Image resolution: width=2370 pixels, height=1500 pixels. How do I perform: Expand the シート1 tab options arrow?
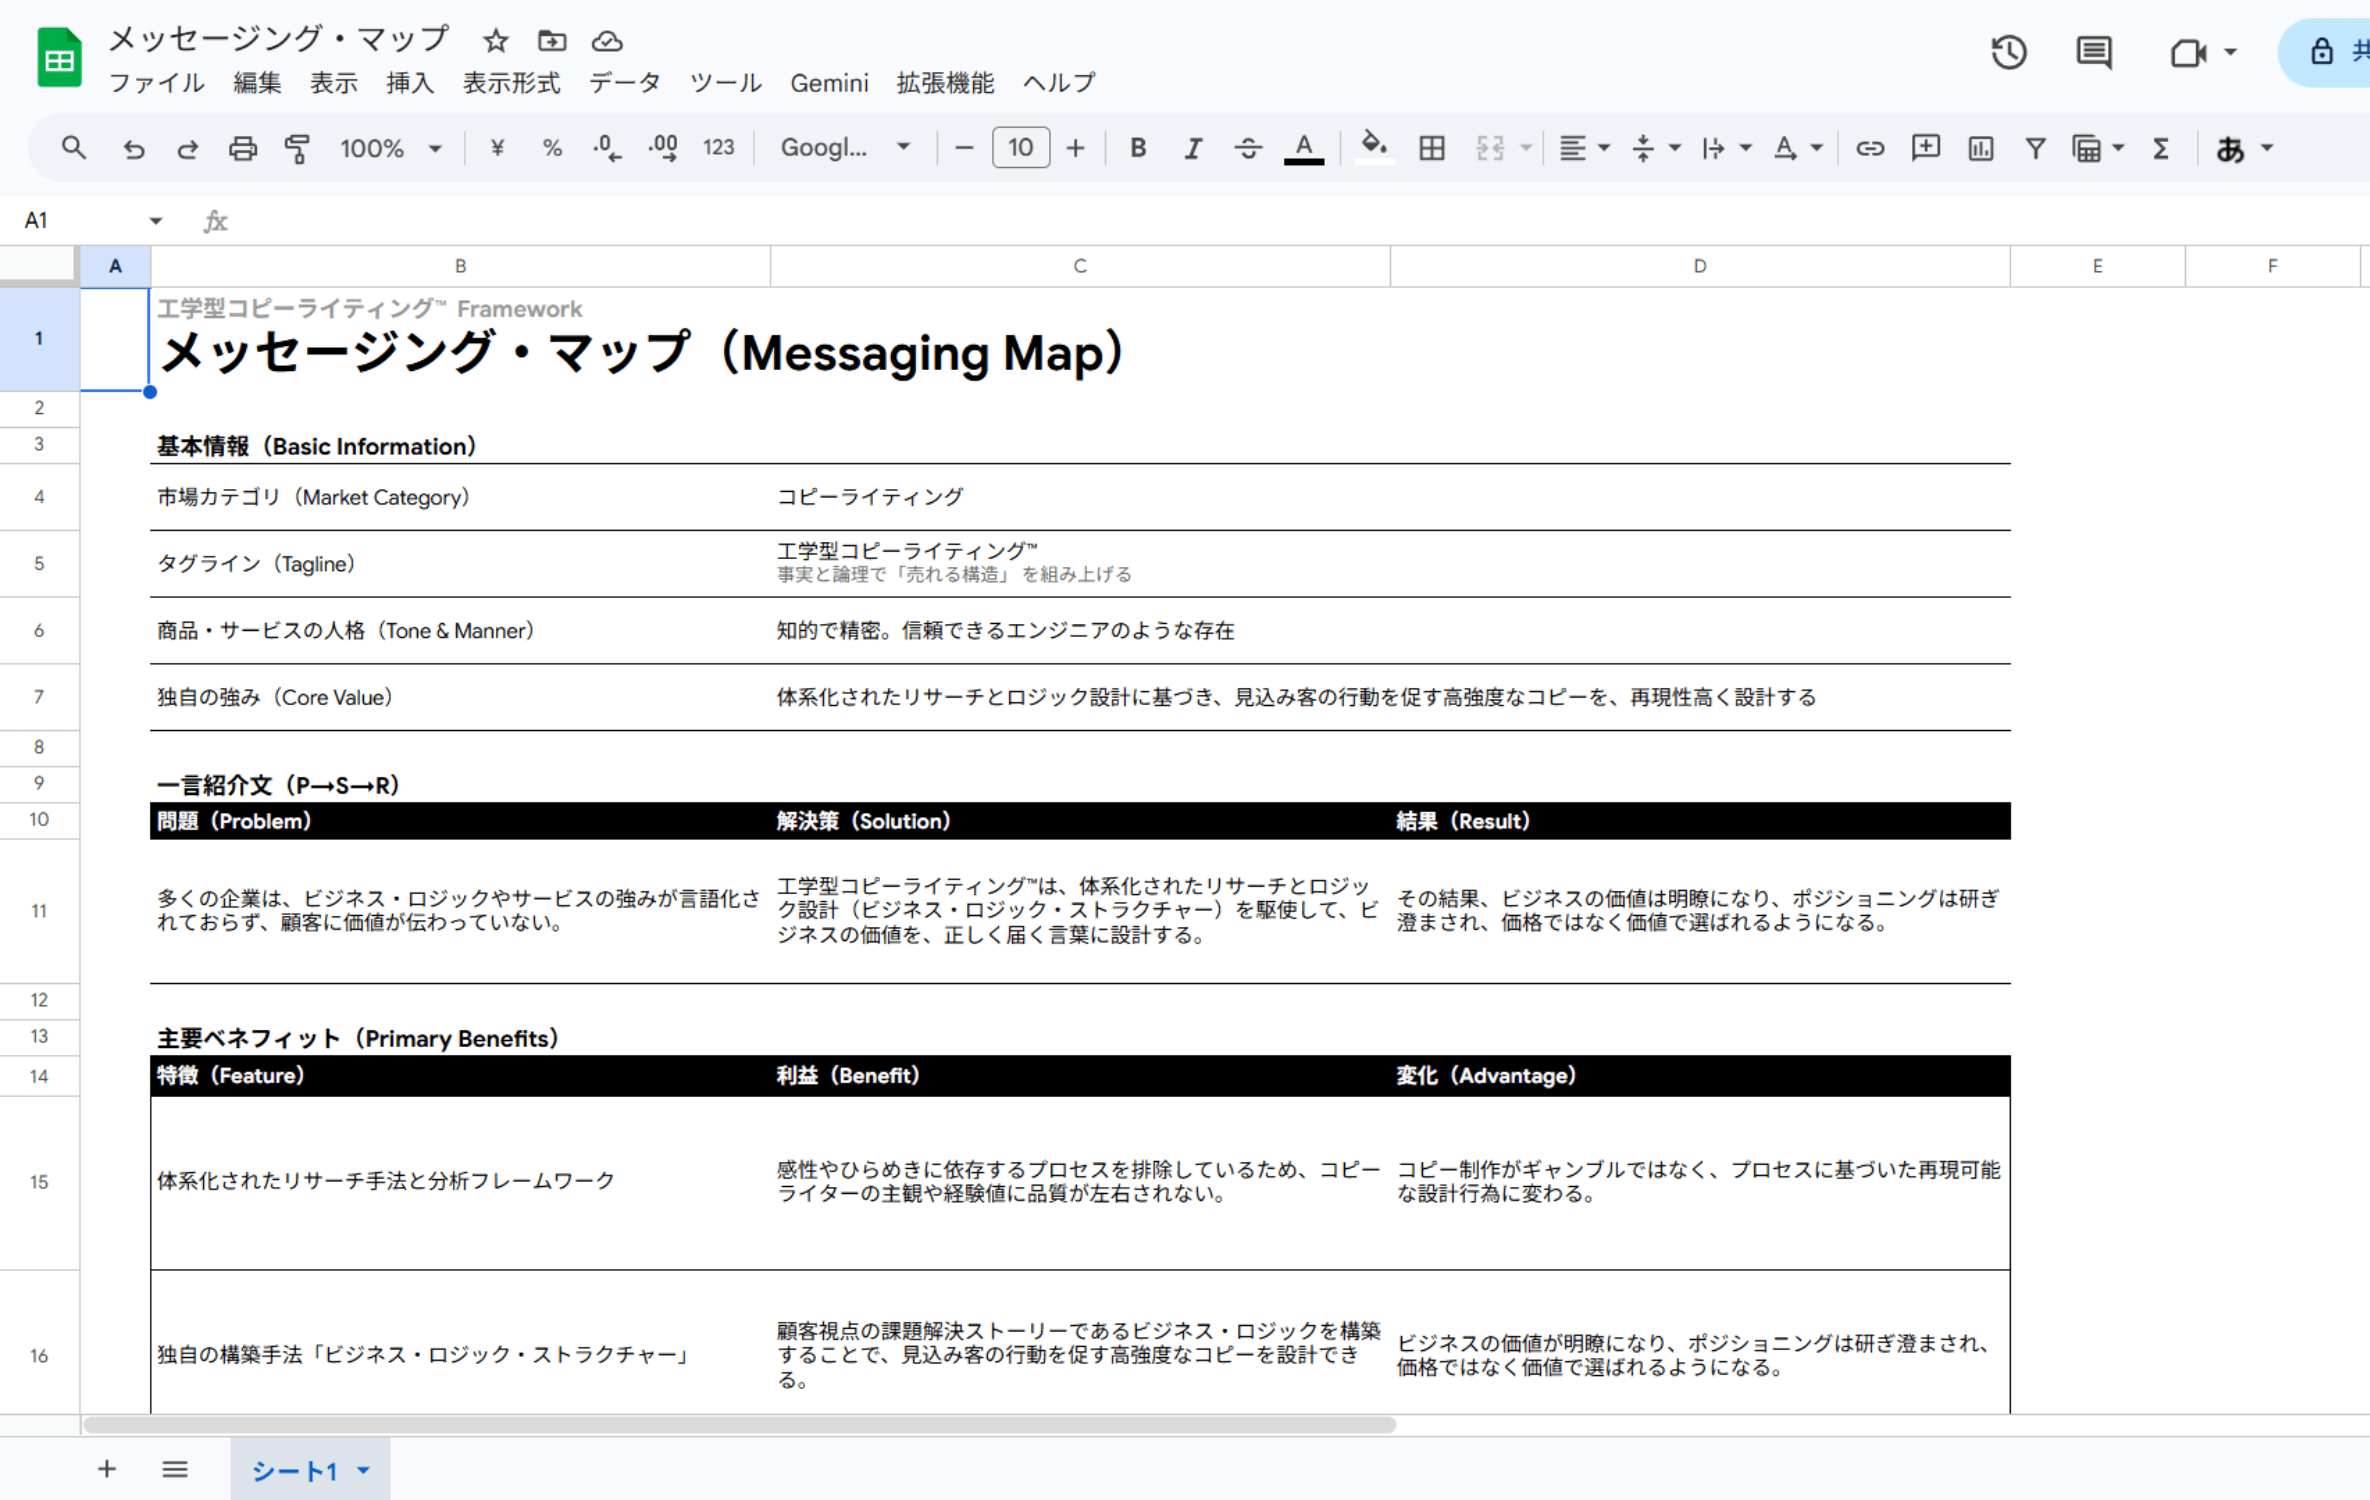(x=364, y=1470)
